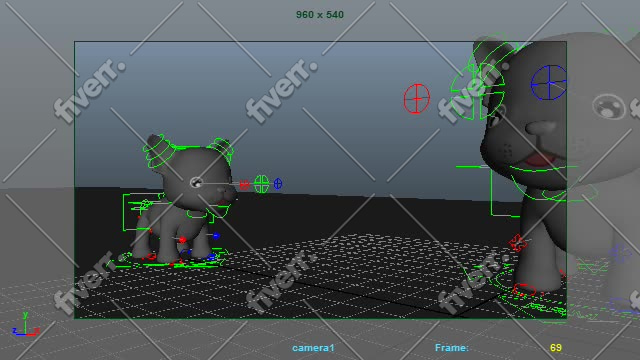The height and width of the screenshot is (360, 640).
Task: Select the blue circular eye control on large dog
Action: [x=549, y=83]
